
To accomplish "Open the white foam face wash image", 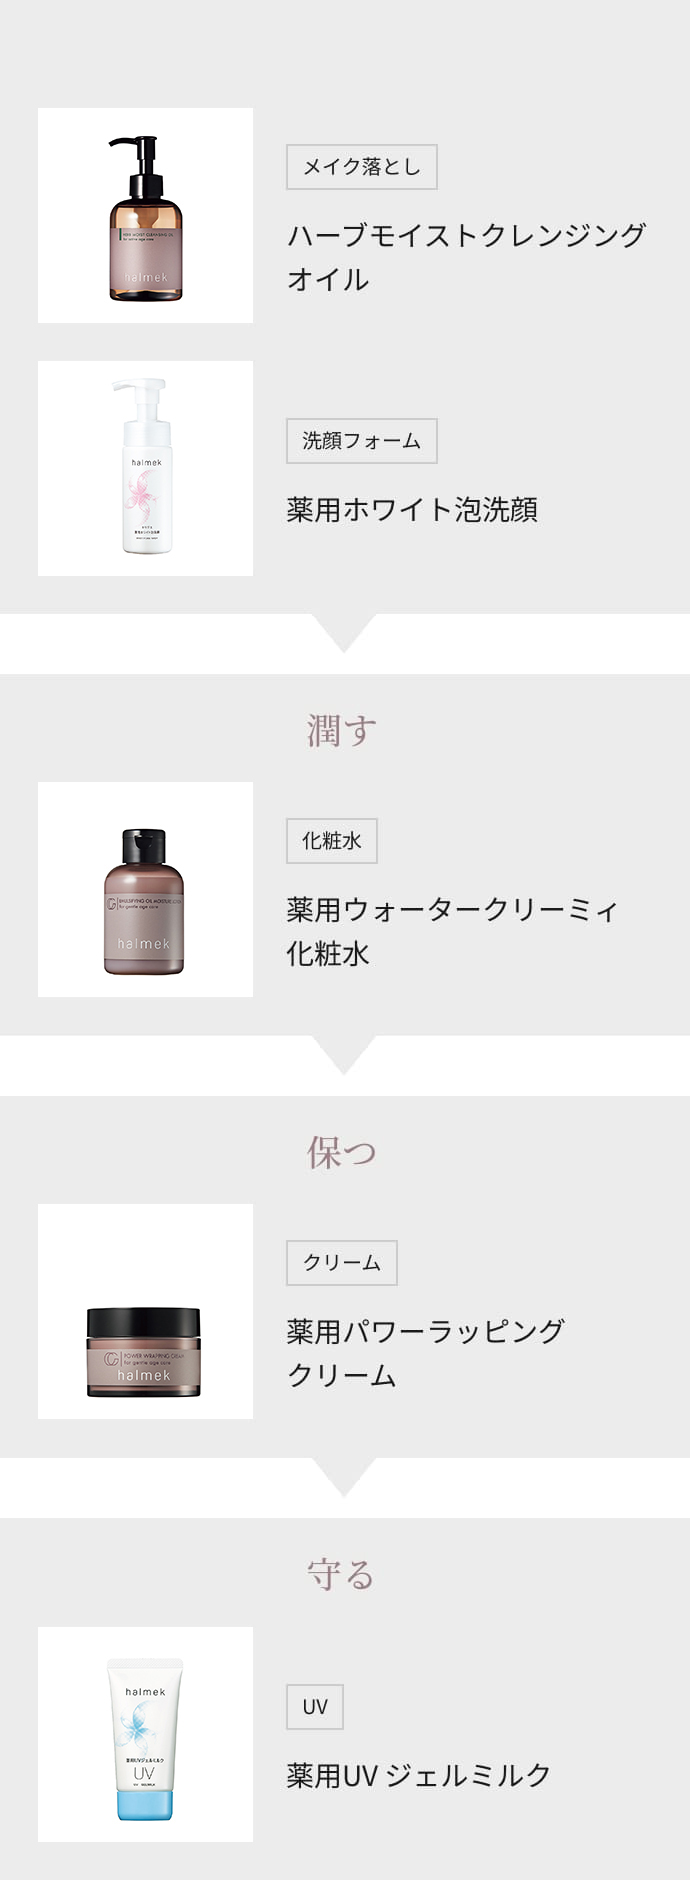I will (145, 468).
